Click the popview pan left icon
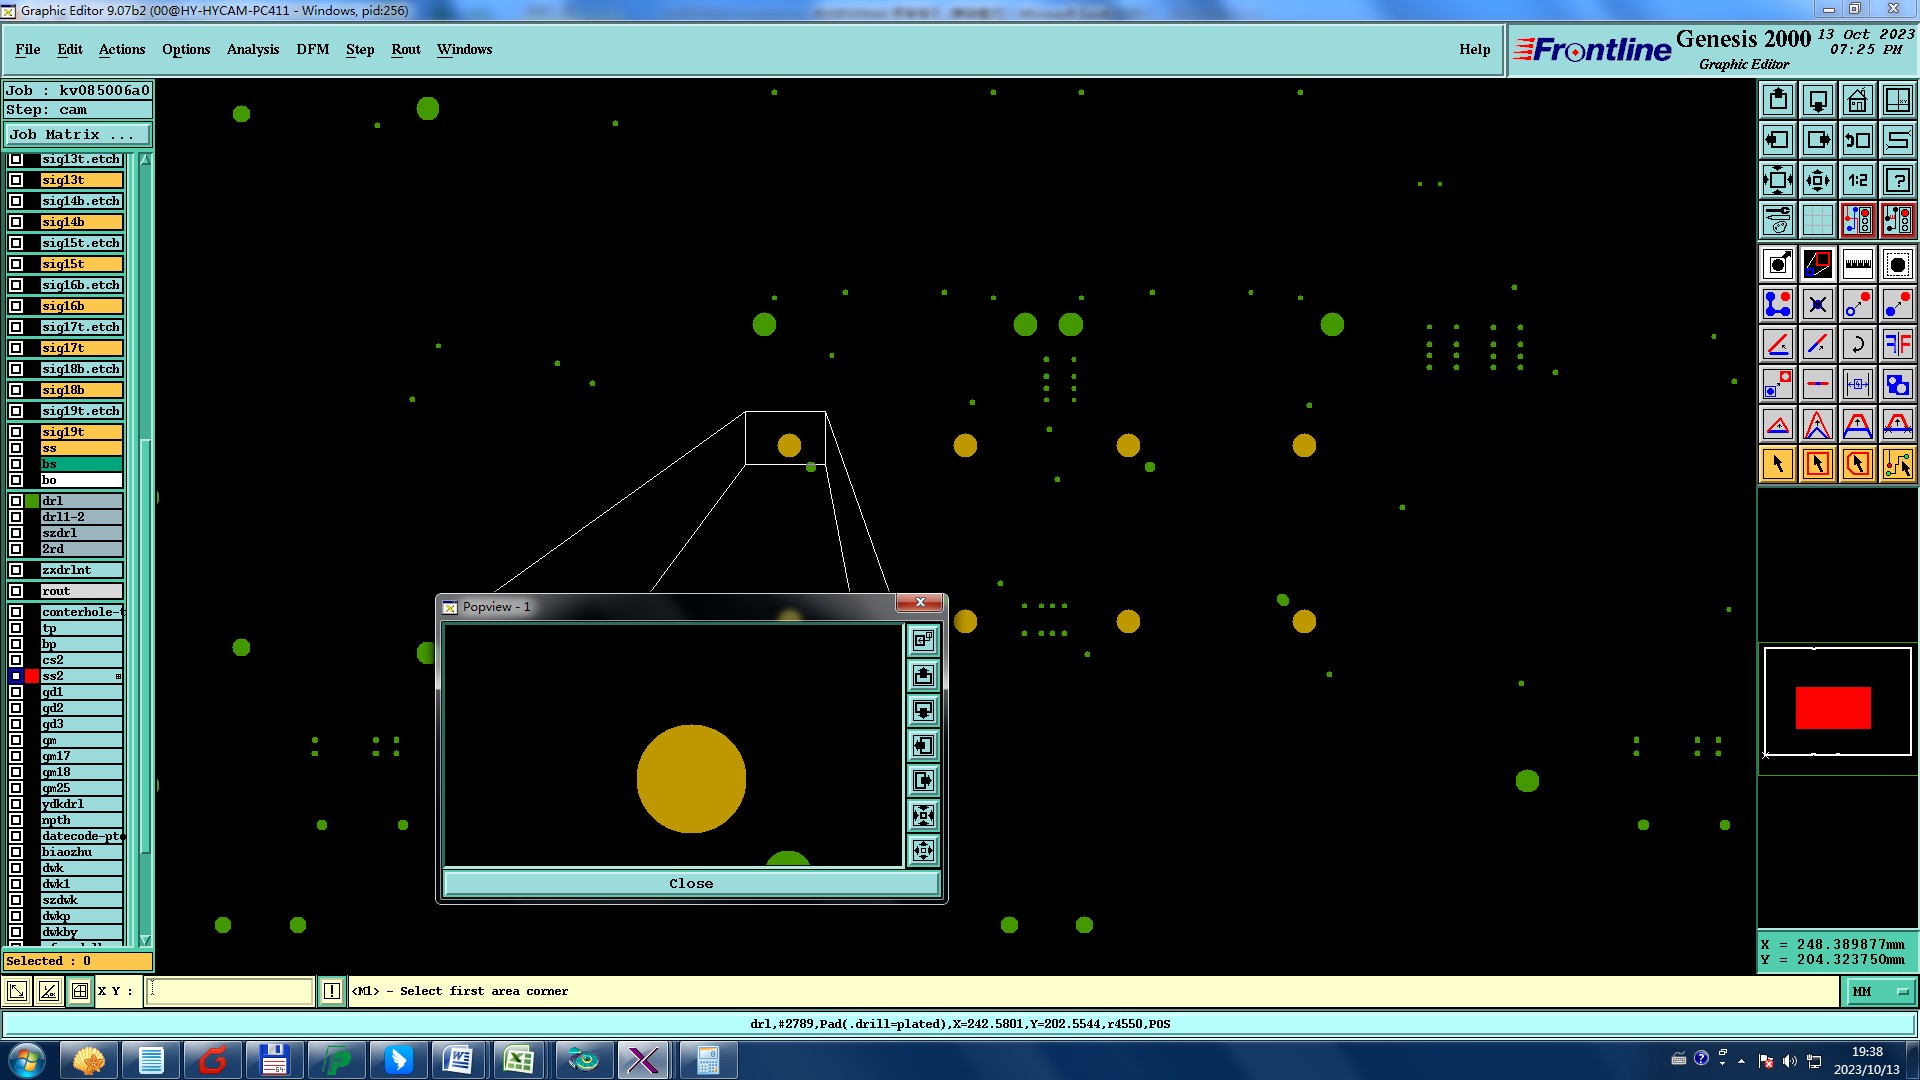 [923, 746]
